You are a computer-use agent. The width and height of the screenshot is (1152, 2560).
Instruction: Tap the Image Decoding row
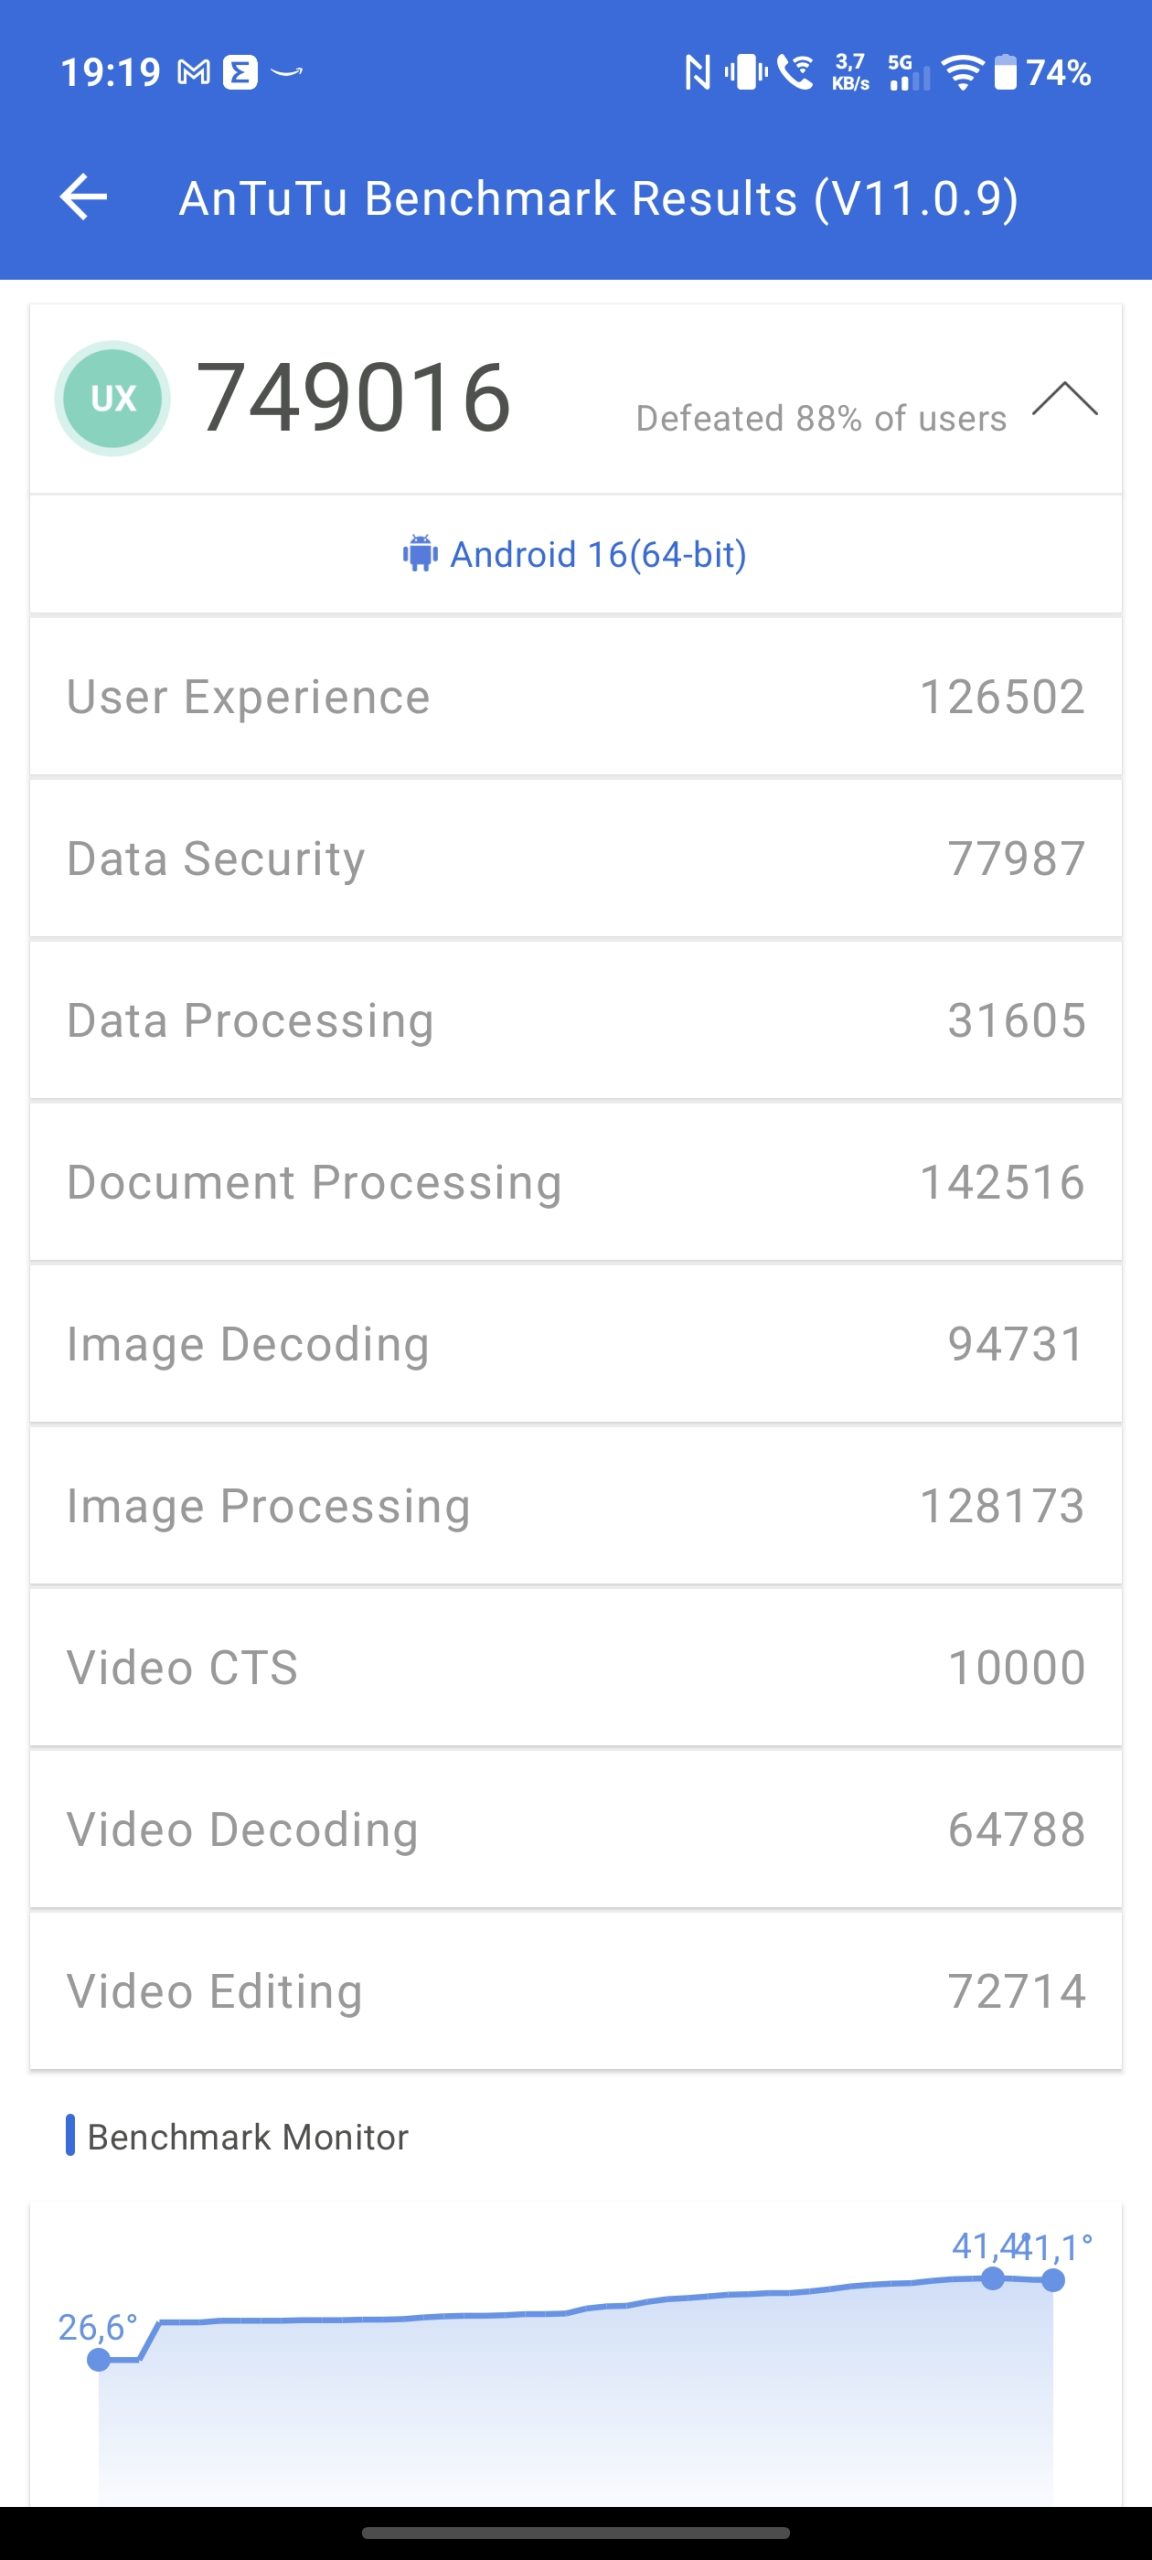[x=576, y=1344]
